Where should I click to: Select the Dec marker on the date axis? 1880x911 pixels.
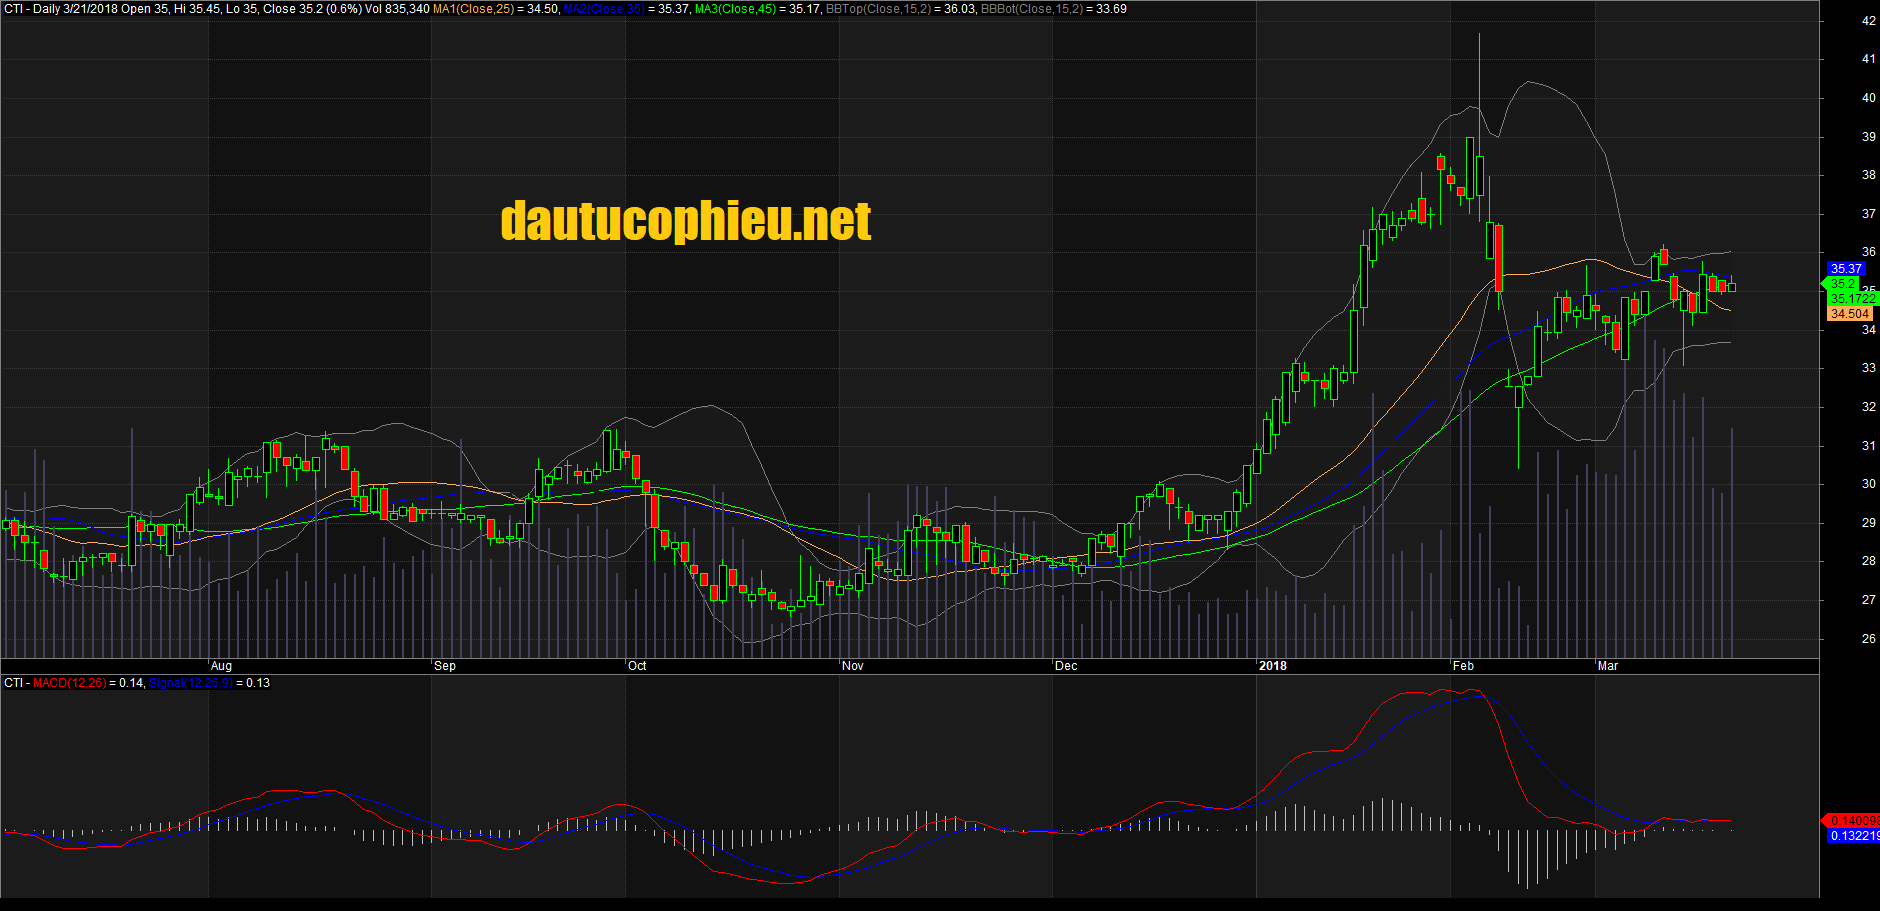[x=1066, y=666]
